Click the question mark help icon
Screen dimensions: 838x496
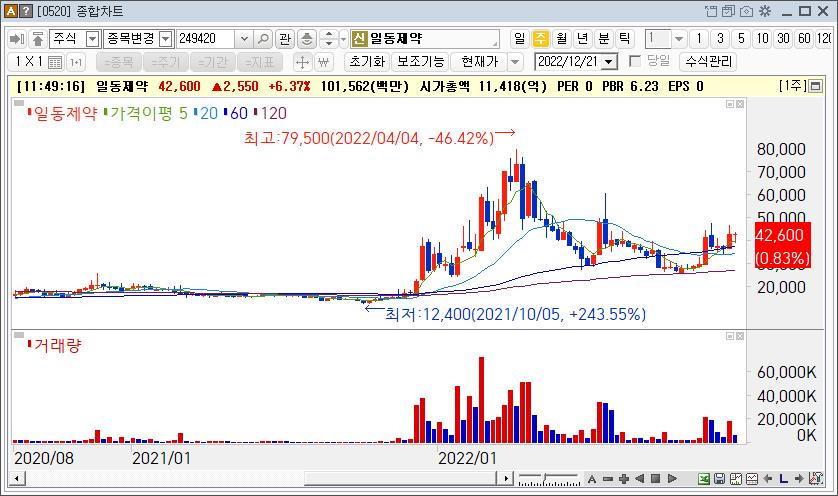[x=25, y=11]
